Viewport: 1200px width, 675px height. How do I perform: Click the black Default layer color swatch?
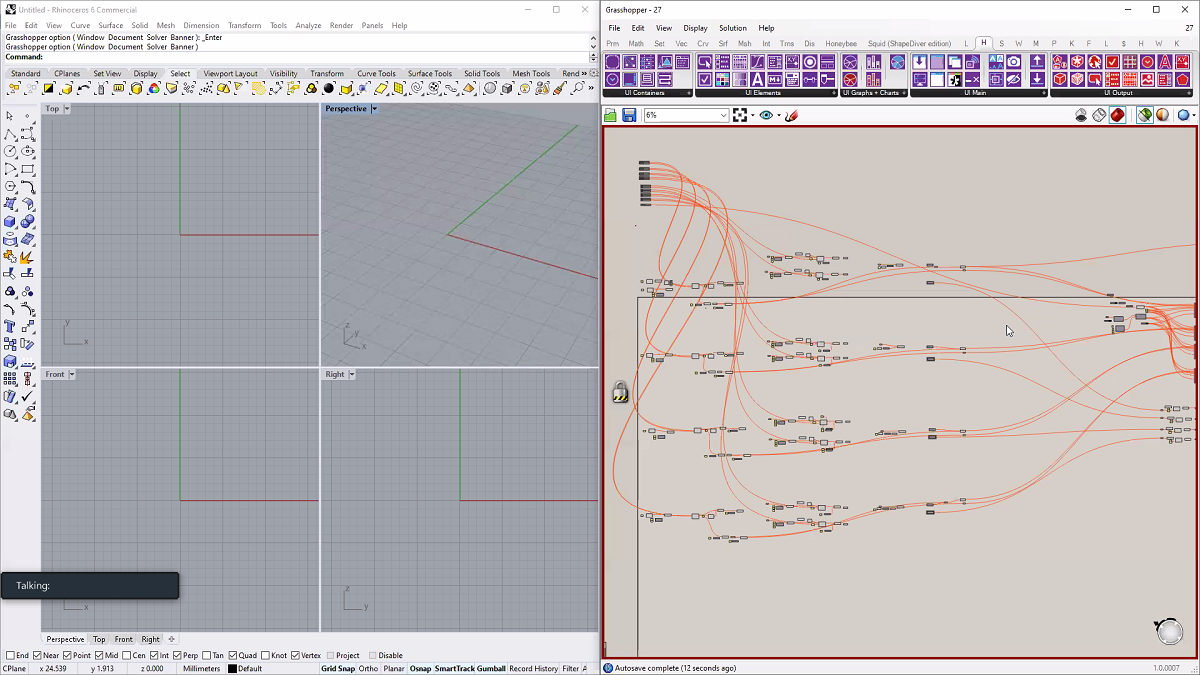coord(232,669)
